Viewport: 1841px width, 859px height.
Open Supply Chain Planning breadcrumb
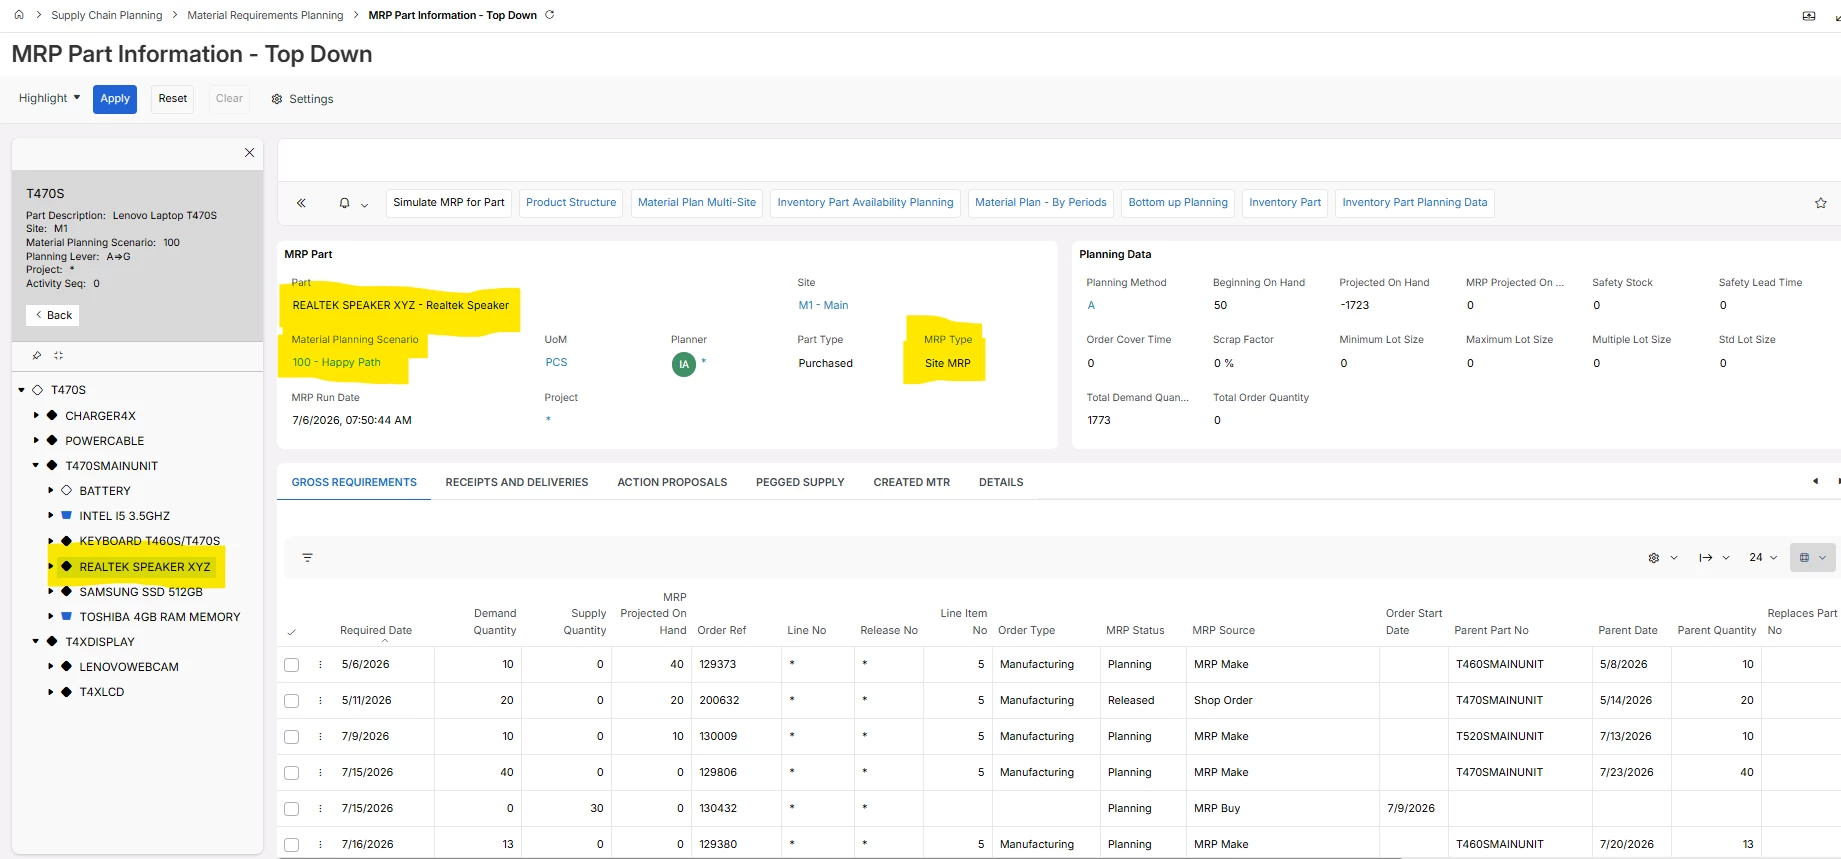[x=107, y=15]
